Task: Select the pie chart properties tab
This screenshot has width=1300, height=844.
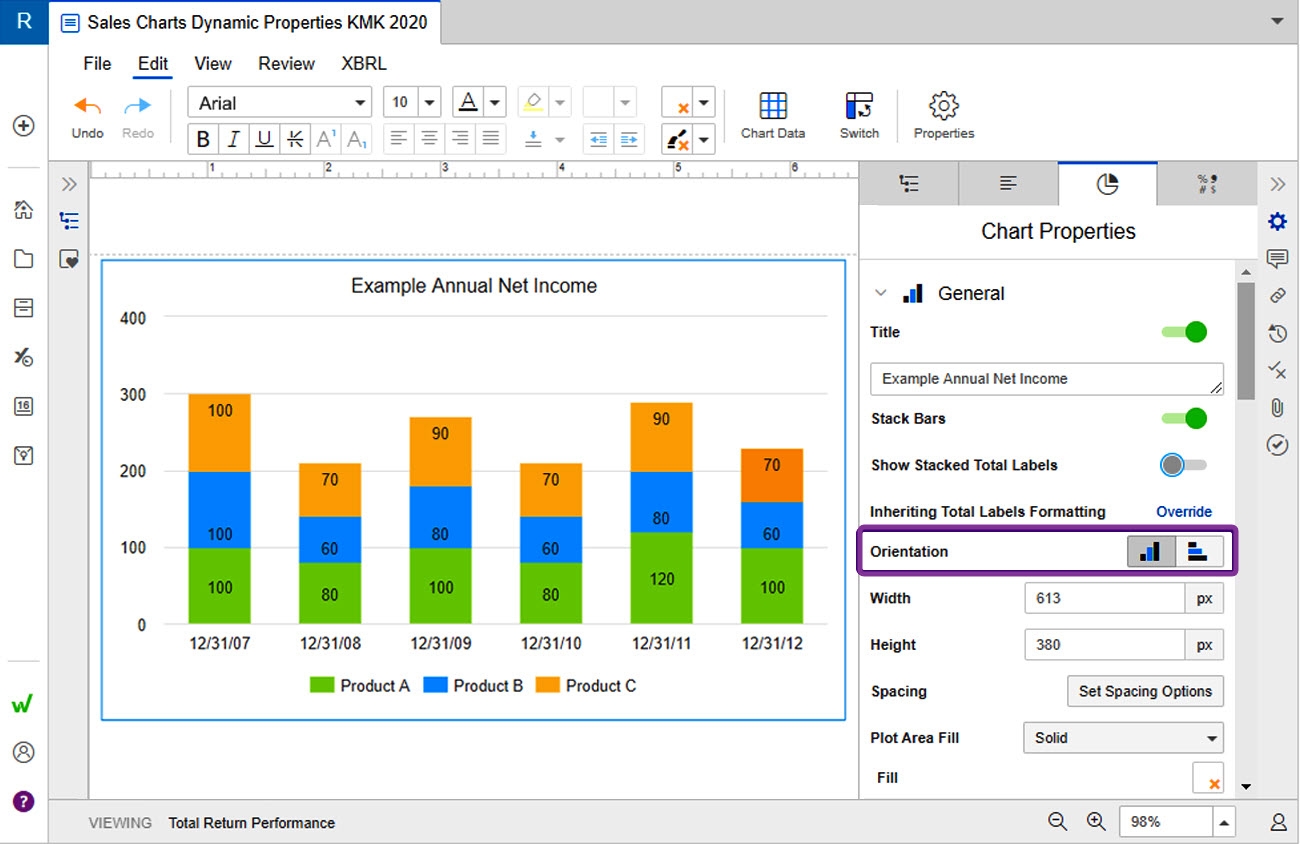Action: pos(1107,183)
